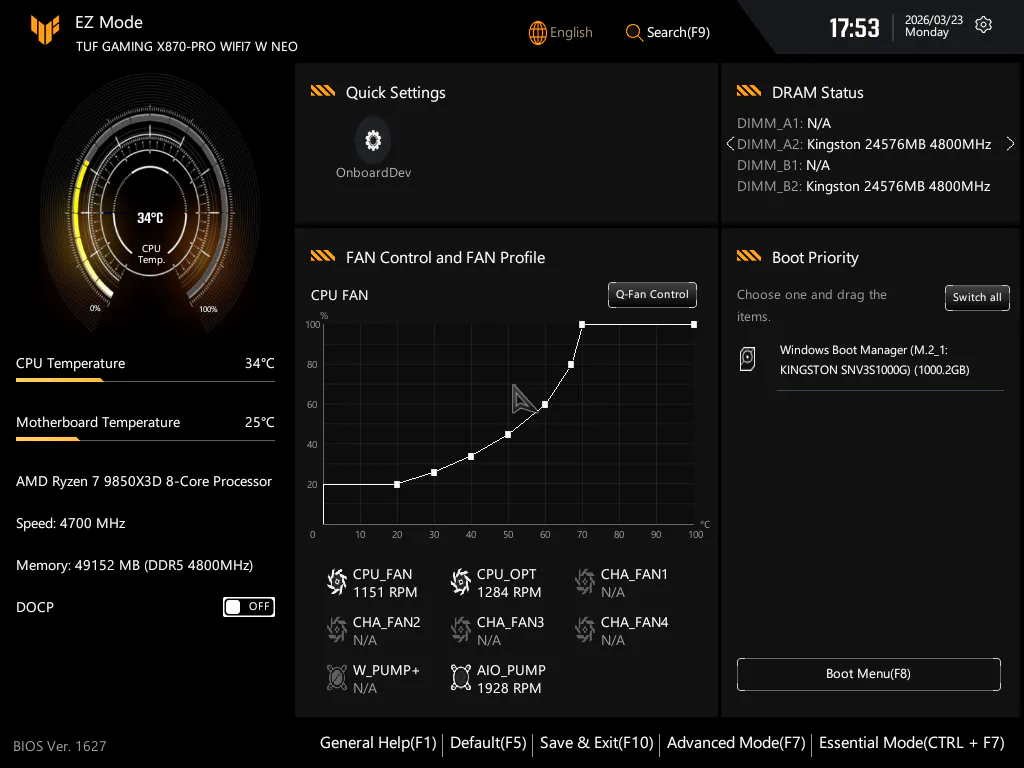
Task: Click DIMM_A2 Kingston 24576MB entry
Action: pos(864,144)
